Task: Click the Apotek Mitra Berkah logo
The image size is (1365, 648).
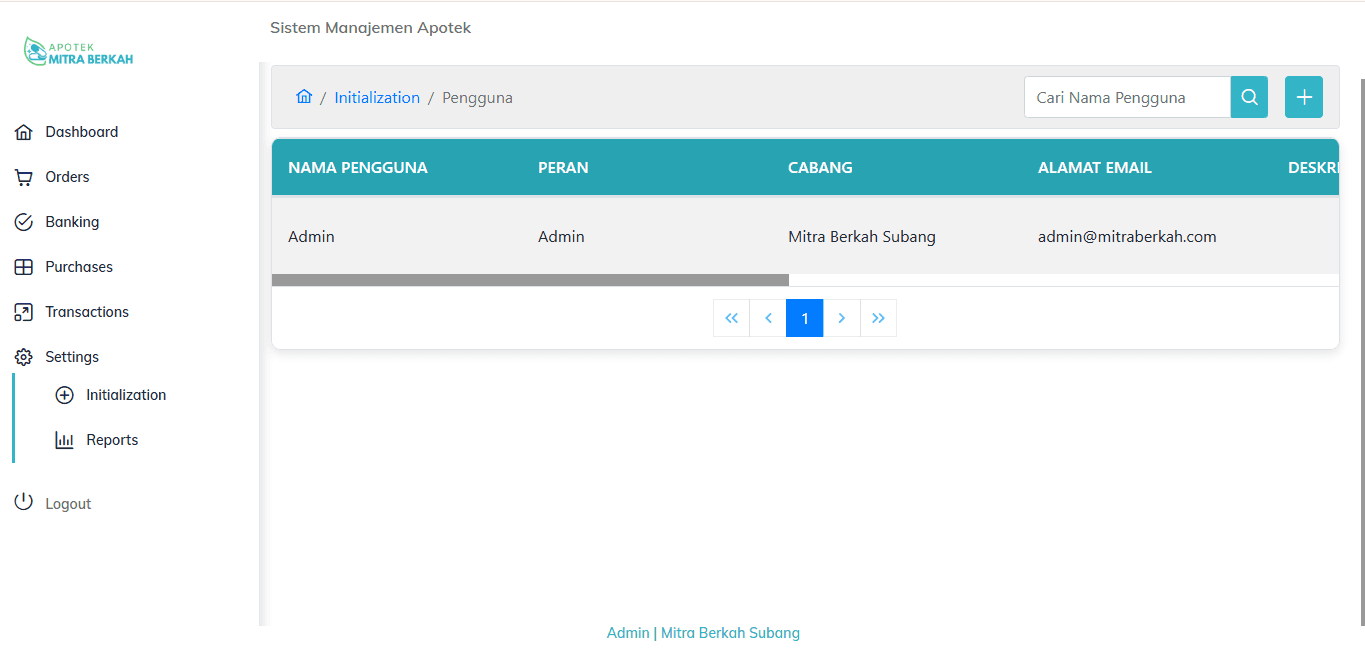Action: (x=78, y=52)
